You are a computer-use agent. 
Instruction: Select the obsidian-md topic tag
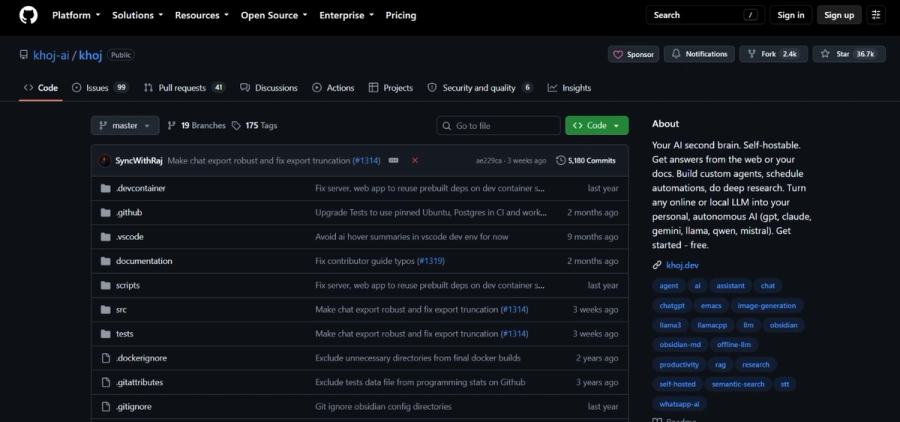click(x=680, y=344)
